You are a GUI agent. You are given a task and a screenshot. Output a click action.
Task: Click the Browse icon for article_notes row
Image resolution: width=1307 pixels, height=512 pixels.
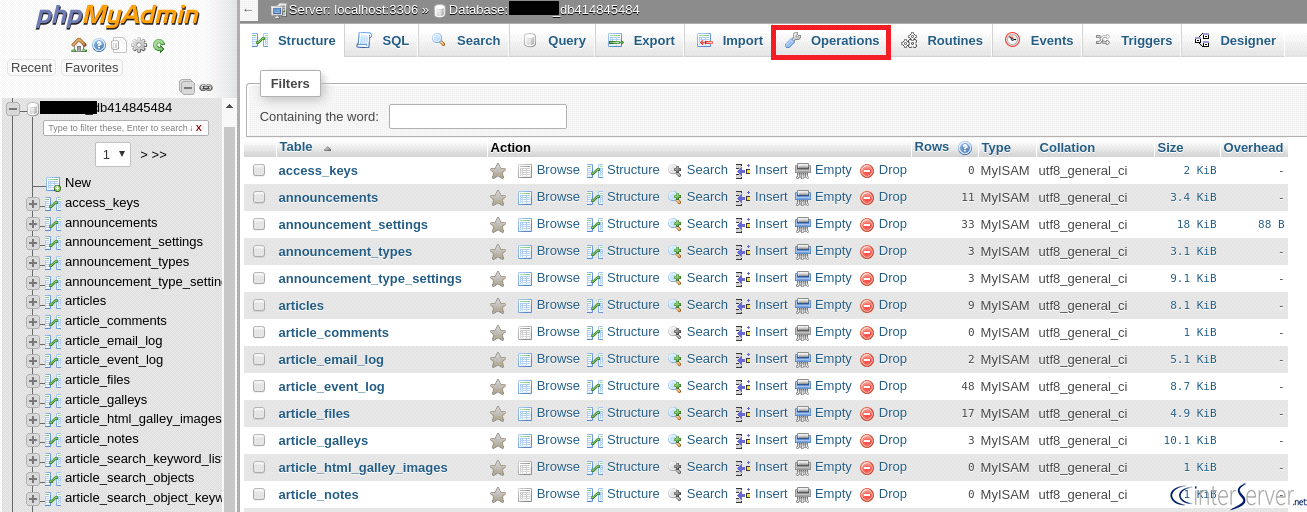tap(525, 495)
